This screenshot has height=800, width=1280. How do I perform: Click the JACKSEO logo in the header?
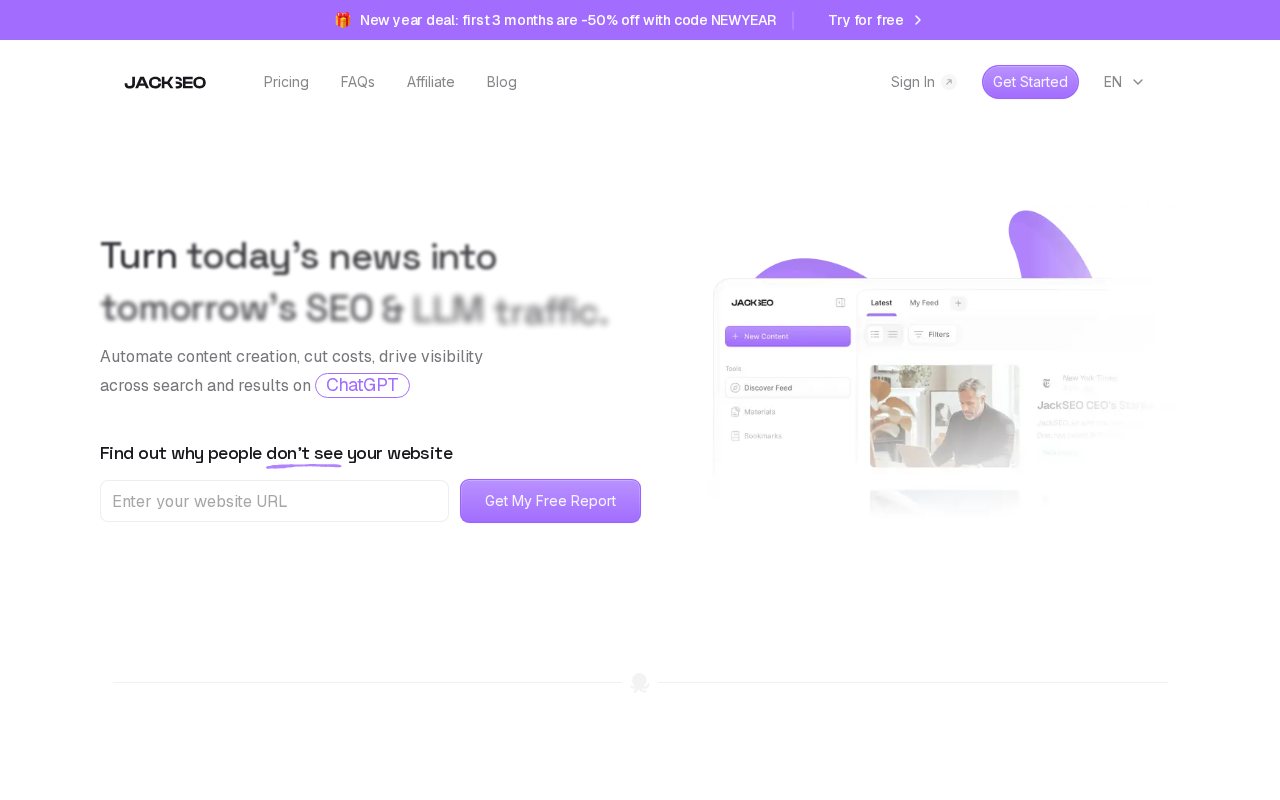(x=165, y=82)
